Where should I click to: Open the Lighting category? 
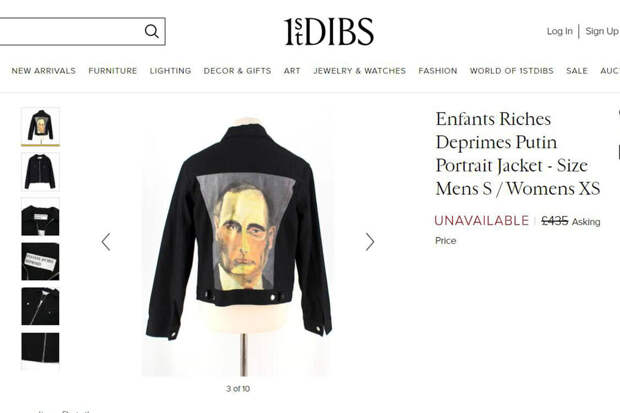click(x=170, y=71)
